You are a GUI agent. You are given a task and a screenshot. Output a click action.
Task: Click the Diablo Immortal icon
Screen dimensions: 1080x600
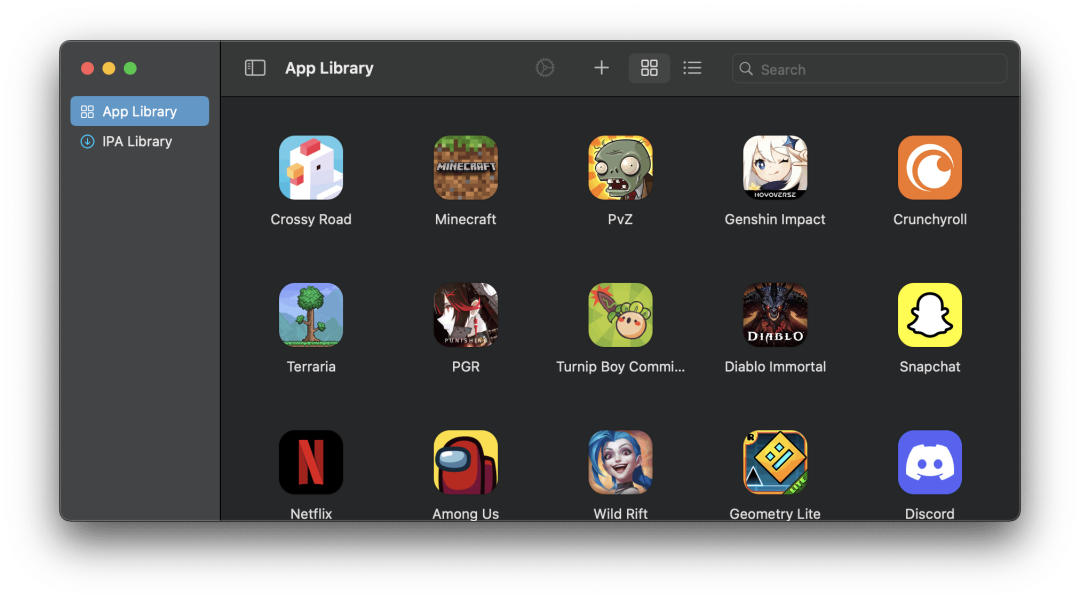tap(775, 314)
